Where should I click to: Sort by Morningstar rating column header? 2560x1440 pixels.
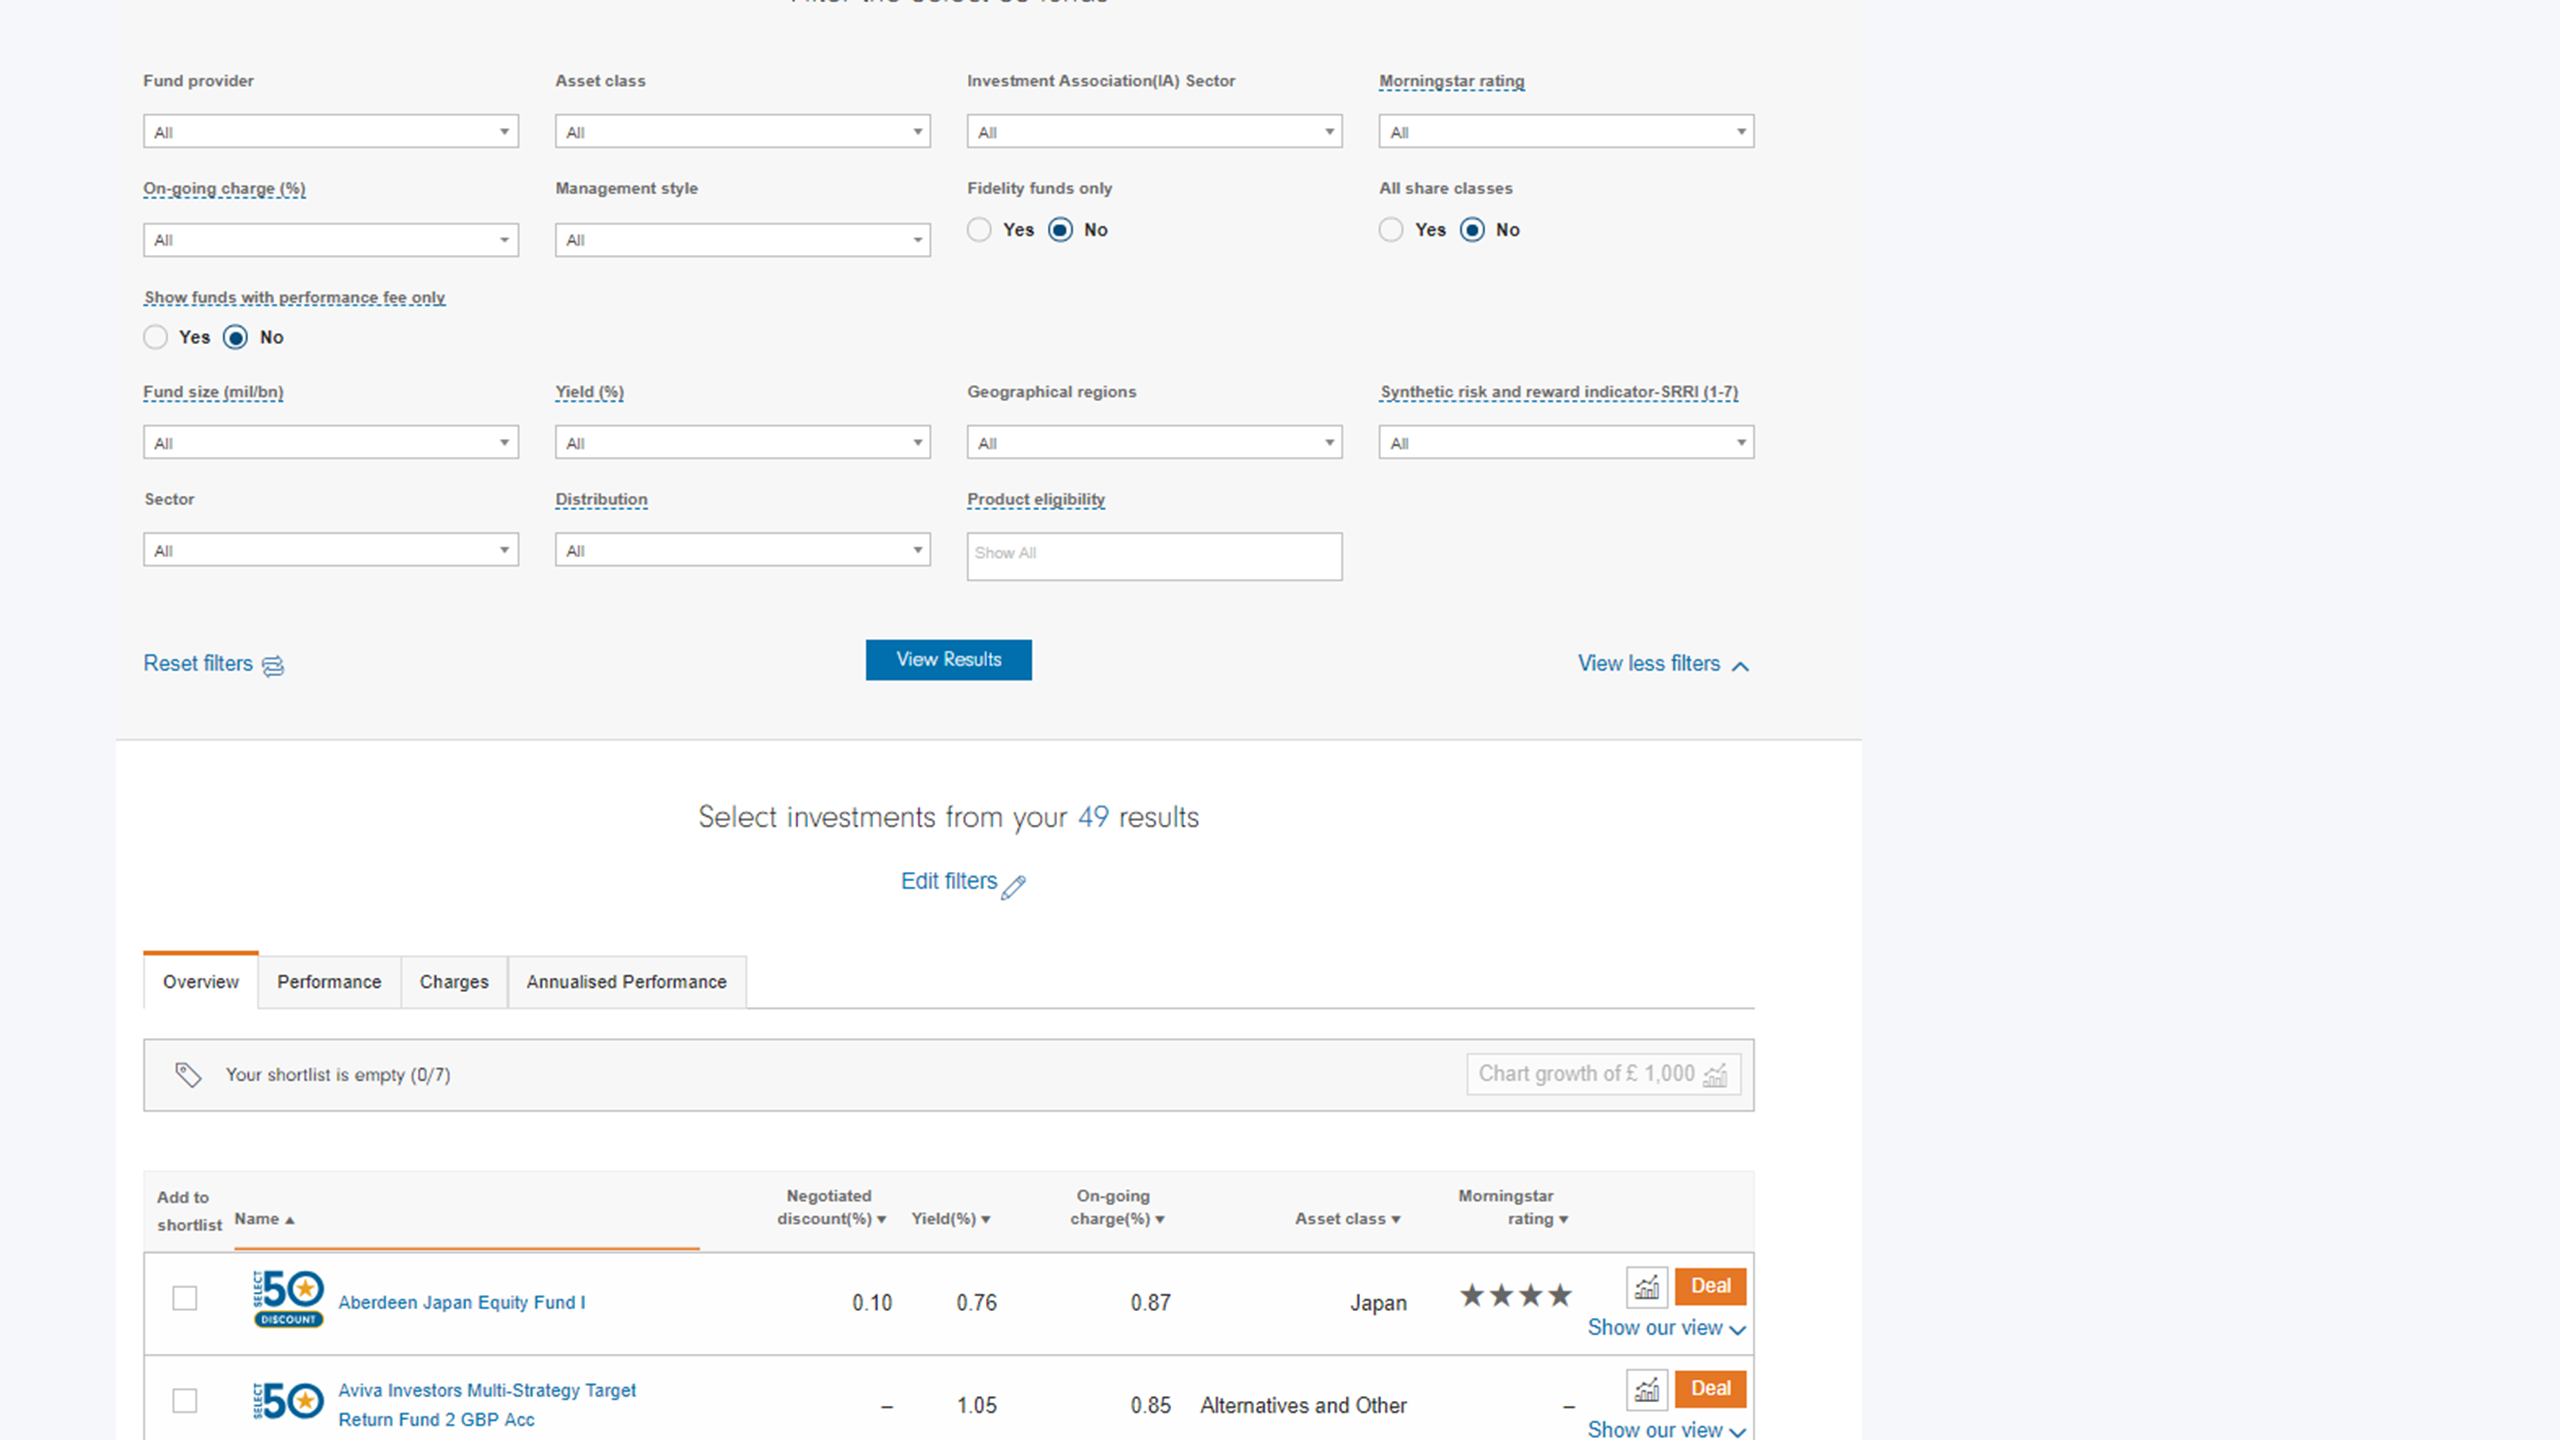1513,1208
